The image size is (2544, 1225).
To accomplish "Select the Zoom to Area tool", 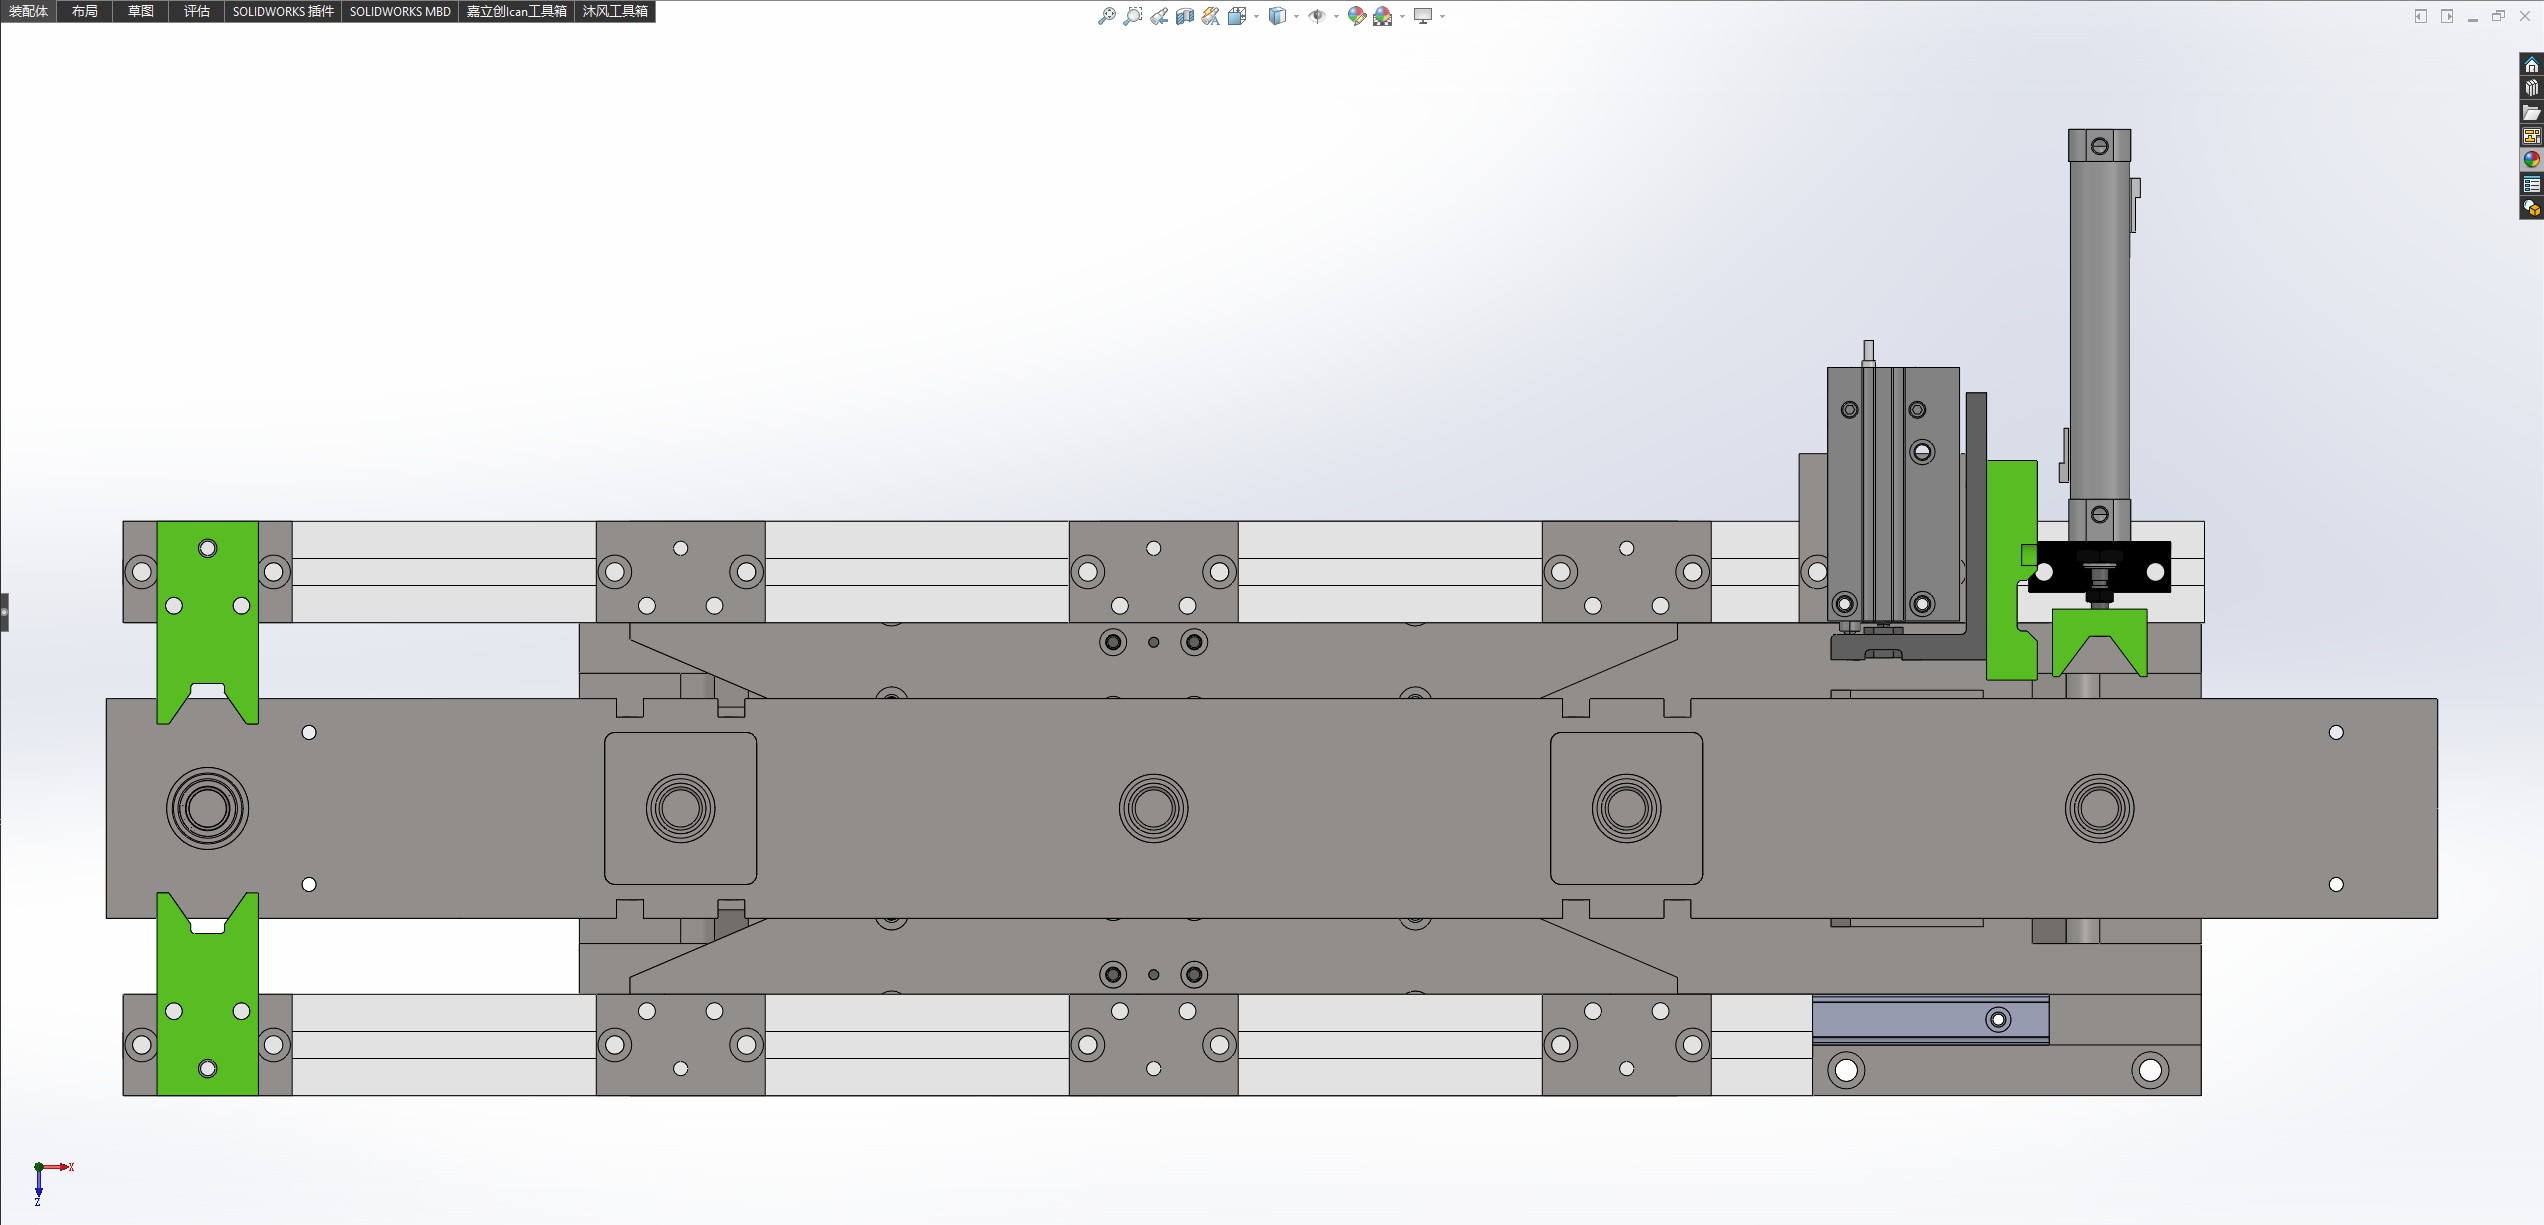I will coord(1132,16).
